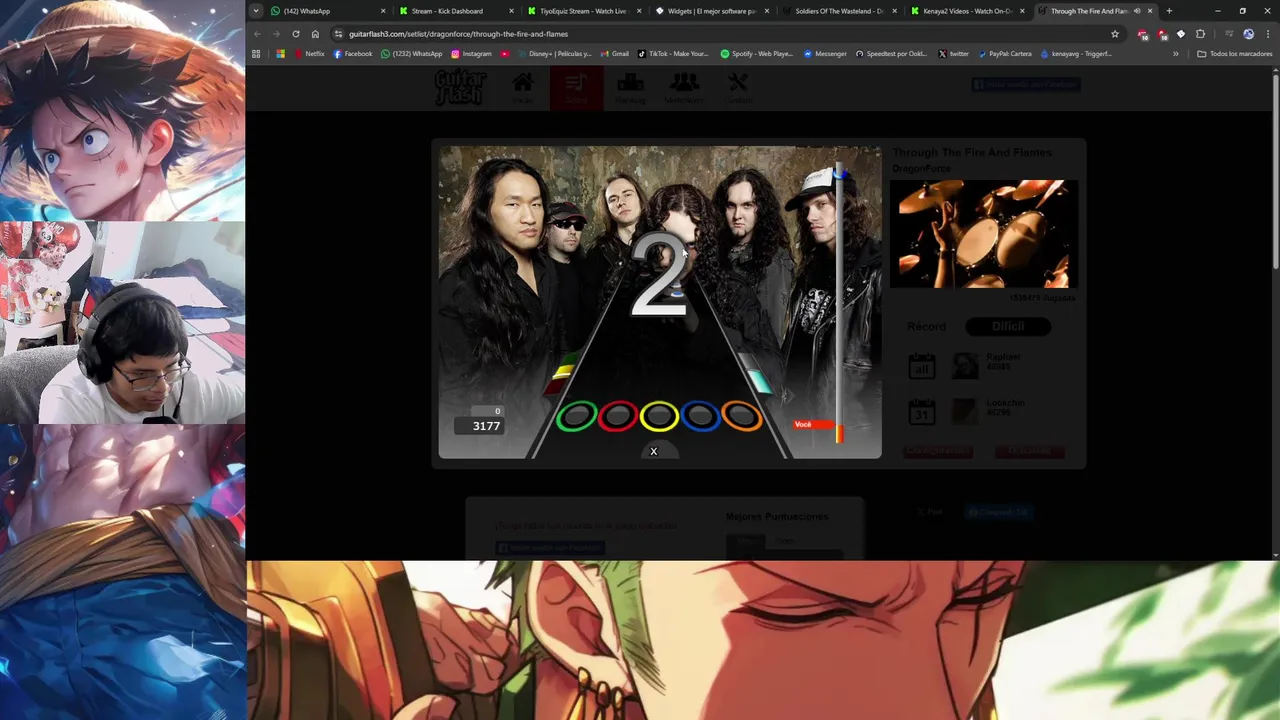
Task: Open the Chrome three-dot menu
Action: [x=1267, y=34]
